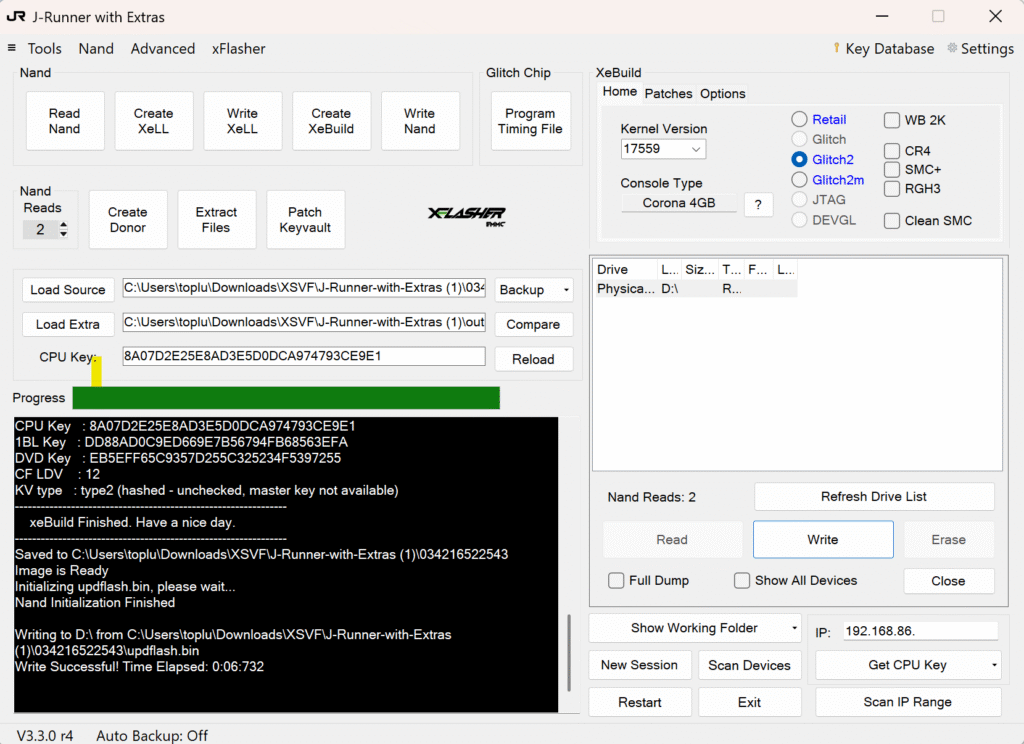This screenshot has width=1024, height=744.
Task: Expand the Get CPU Key dropdown arrow
Action: click(994, 665)
